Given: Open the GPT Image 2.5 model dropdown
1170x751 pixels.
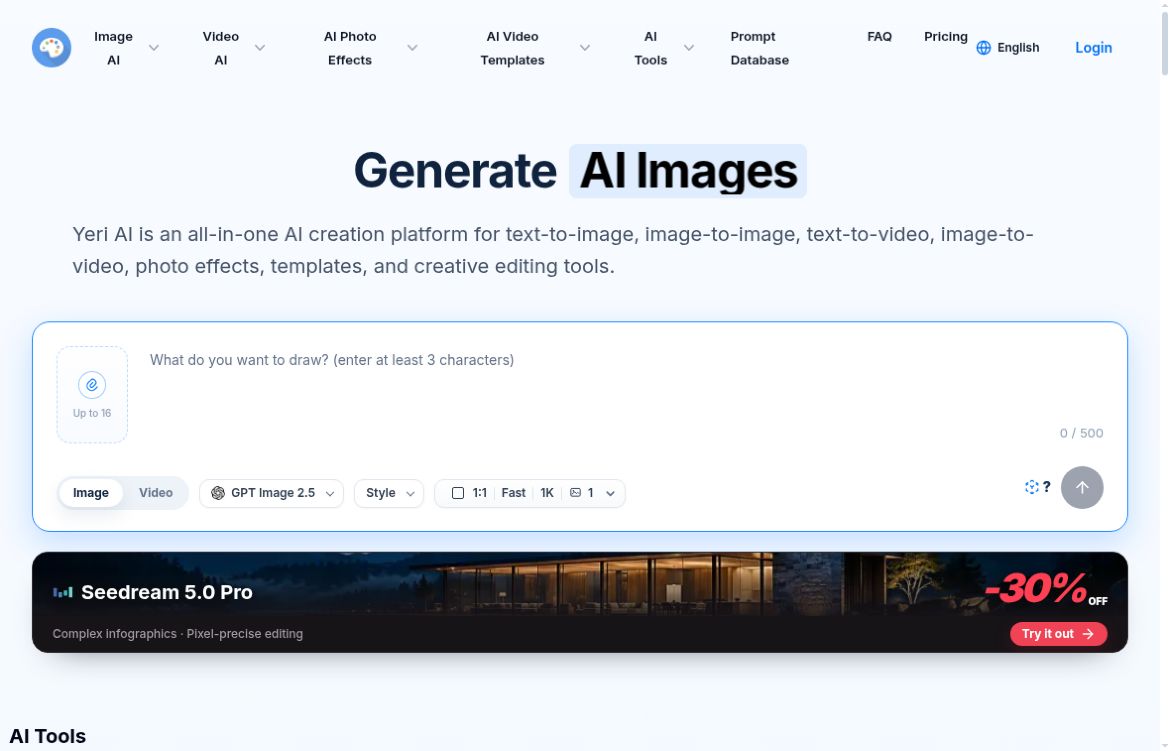Looking at the screenshot, I should pyautogui.click(x=272, y=493).
